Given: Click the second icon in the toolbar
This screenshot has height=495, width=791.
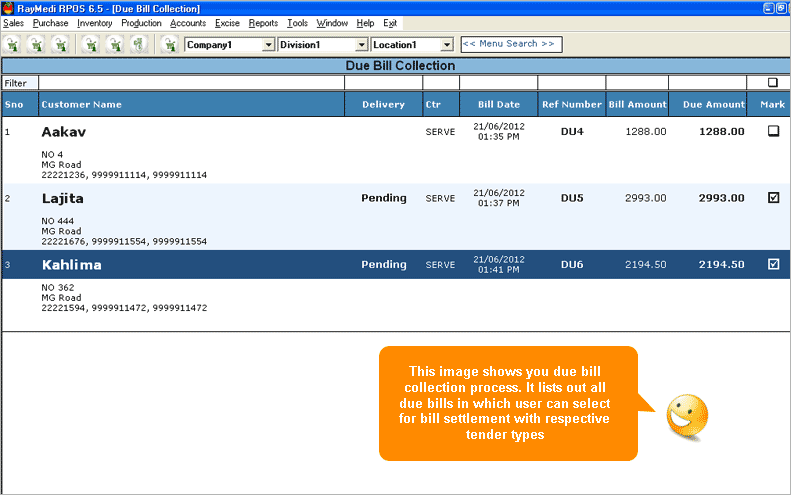Looking at the screenshot, I should coord(37,45).
